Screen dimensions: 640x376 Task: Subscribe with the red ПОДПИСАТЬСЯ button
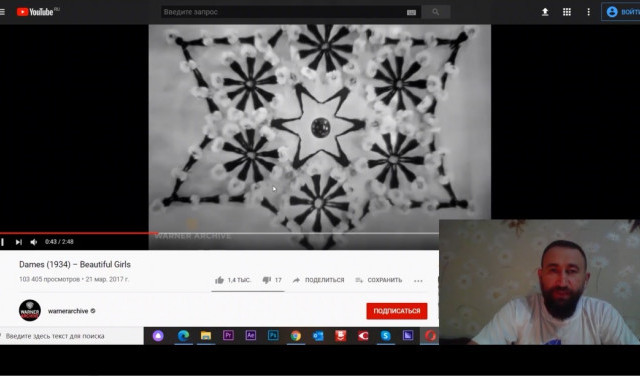[x=397, y=311]
